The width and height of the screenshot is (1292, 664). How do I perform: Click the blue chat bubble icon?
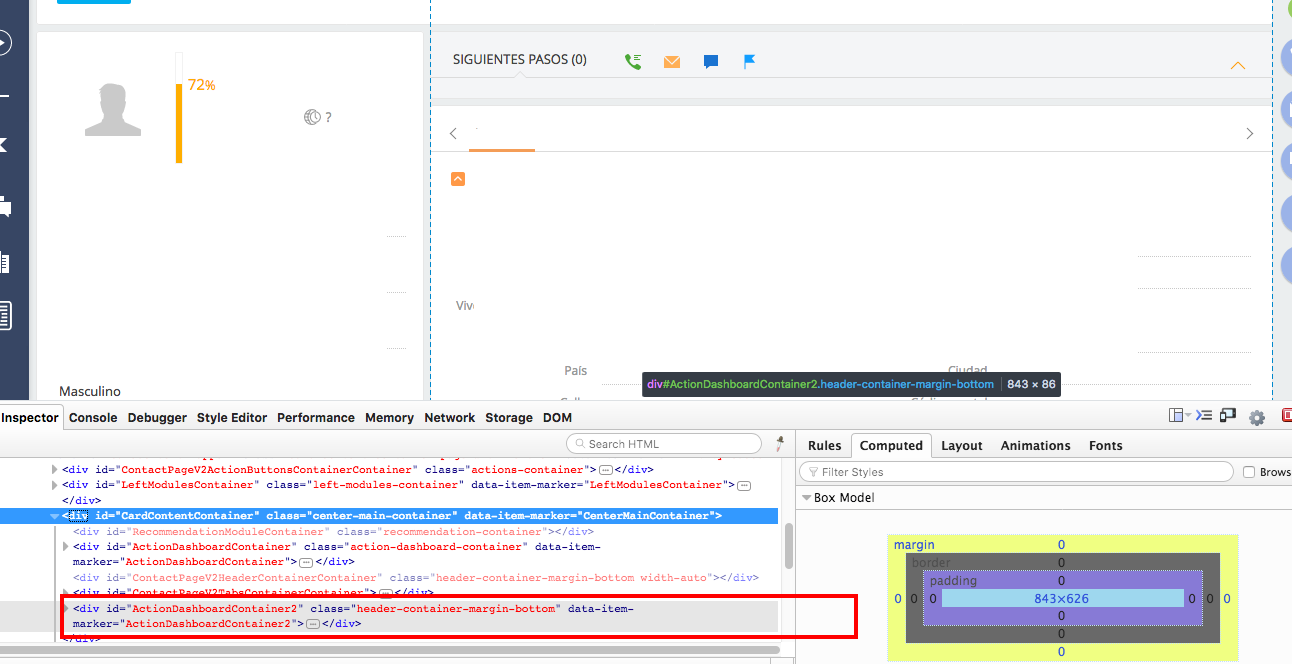[x=711, y=62]
